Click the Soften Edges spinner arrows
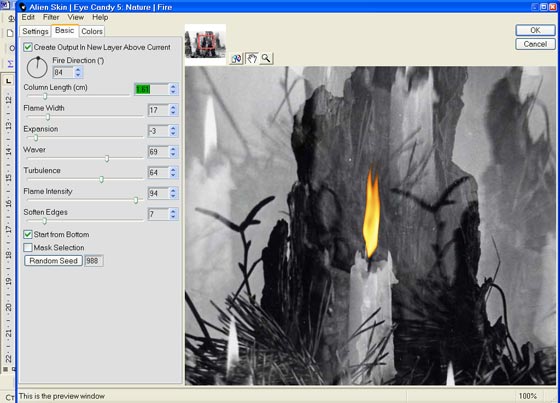The height and width of the screenshot is (403, 560). (x=173, y=214)
